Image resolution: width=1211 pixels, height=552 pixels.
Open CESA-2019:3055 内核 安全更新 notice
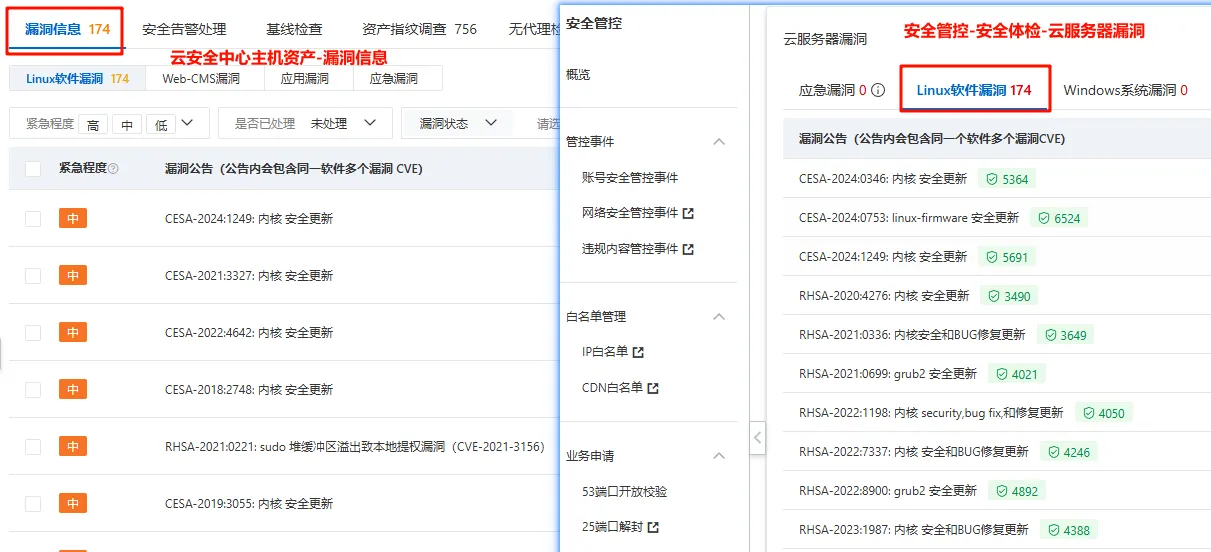pyautogui.click(x=249, y=503)
